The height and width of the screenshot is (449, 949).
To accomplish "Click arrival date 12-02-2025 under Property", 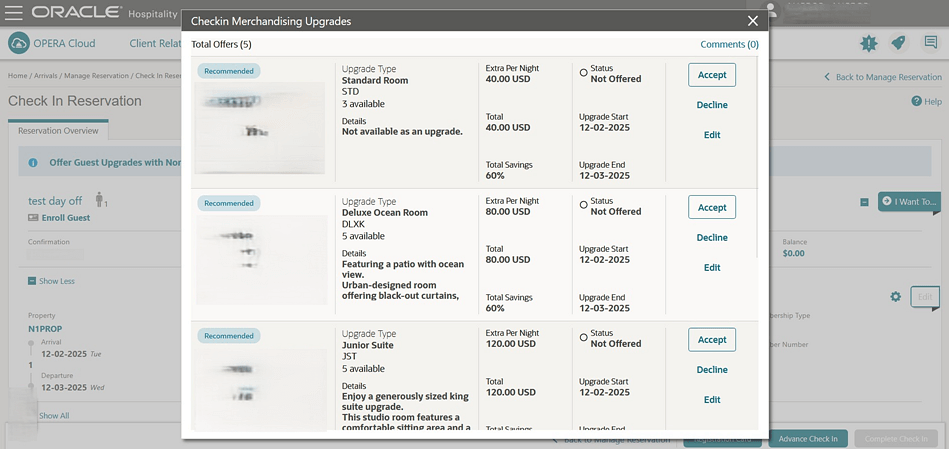I will [64, 353].
